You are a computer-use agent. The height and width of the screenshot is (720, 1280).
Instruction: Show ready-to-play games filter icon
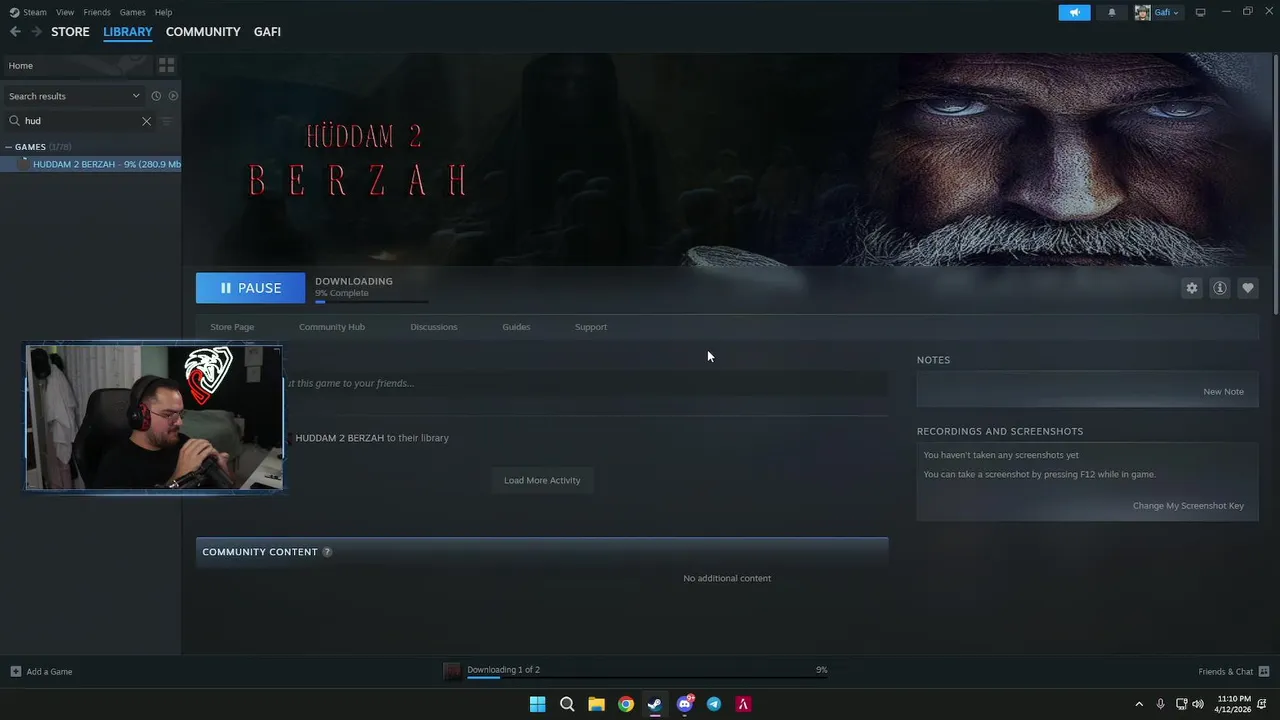(x=173, y=96)
